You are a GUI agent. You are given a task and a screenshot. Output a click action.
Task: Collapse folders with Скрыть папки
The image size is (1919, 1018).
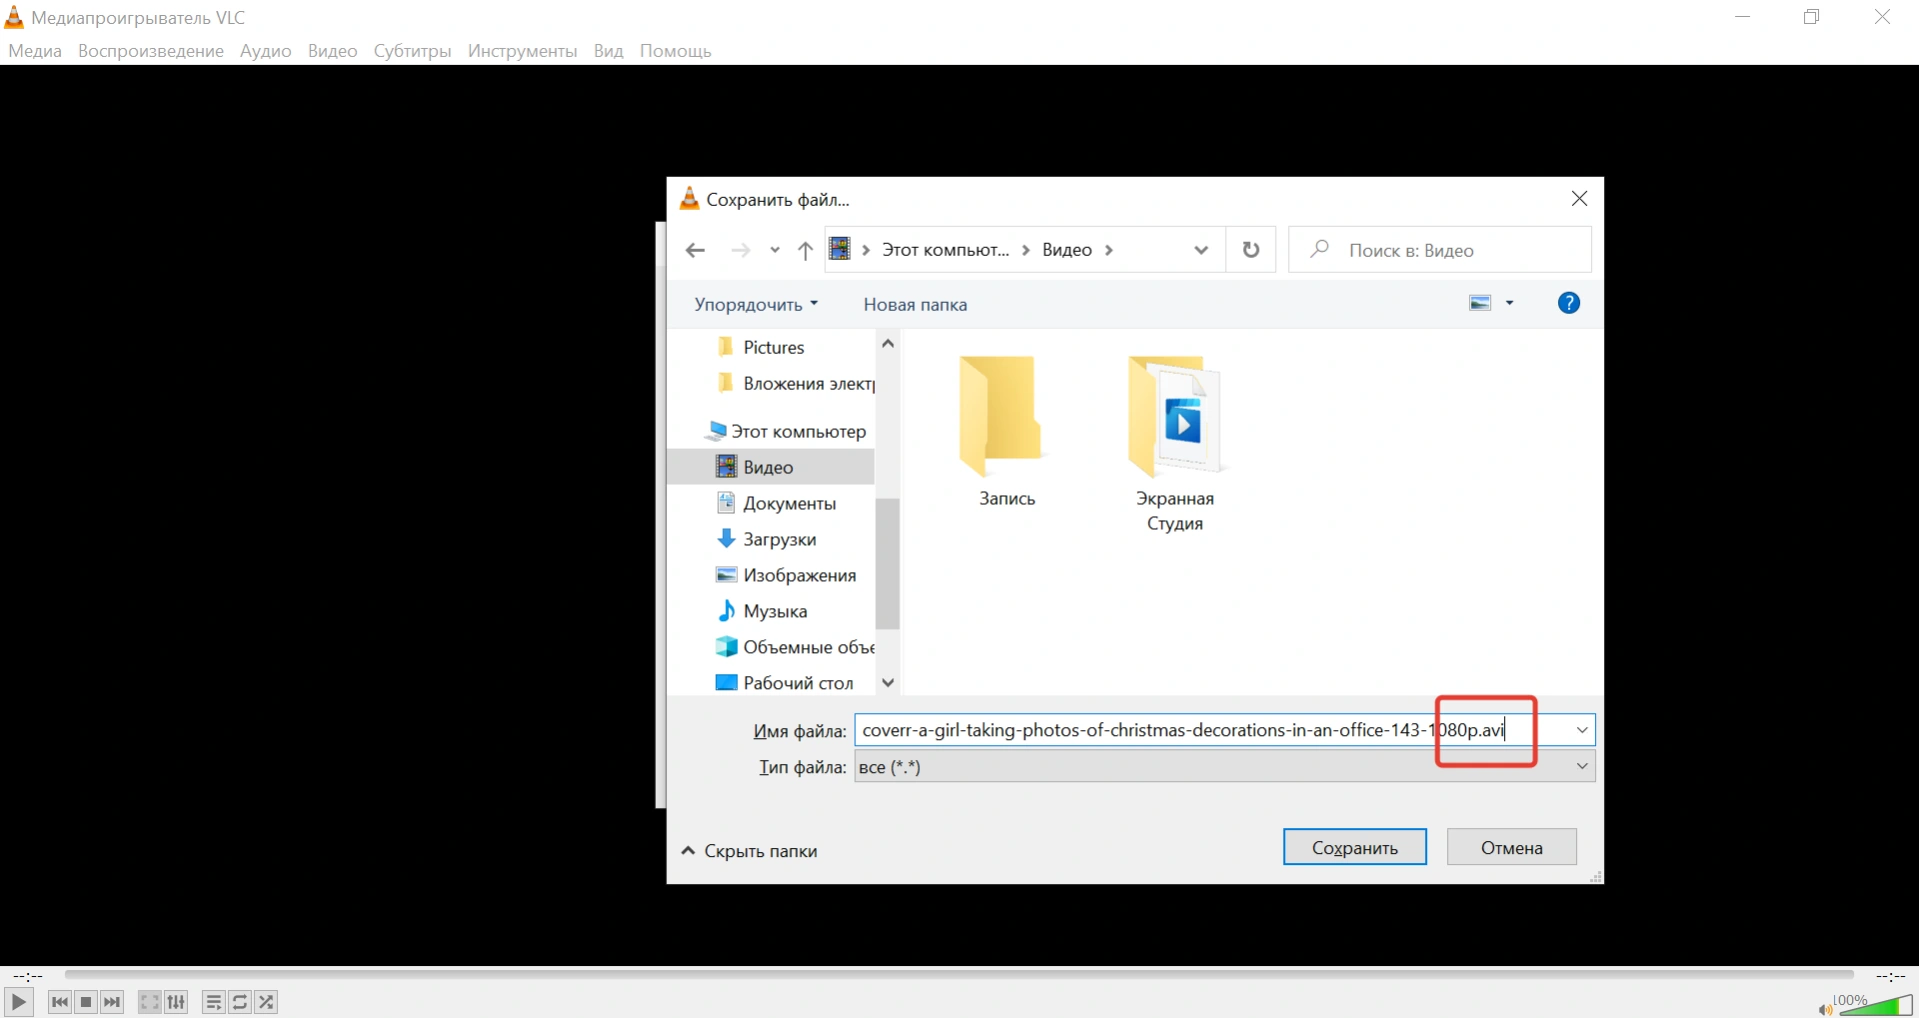point(750,851)
